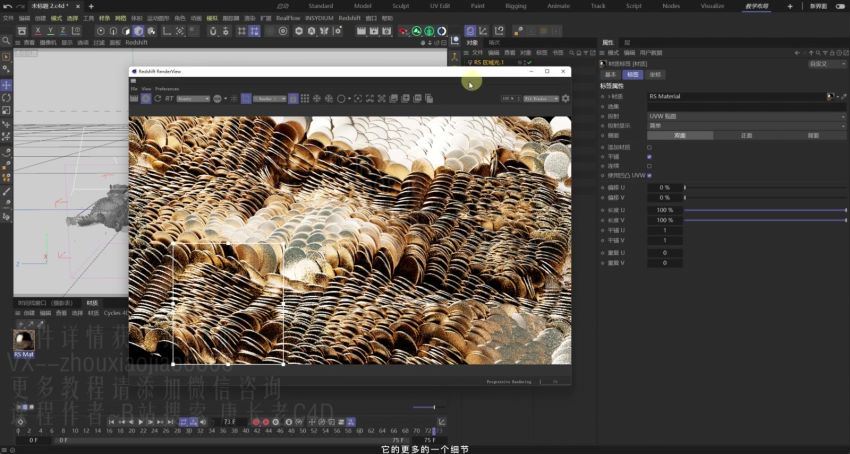Open the INSYDIUM menu
Screen dimensions: 850x454
click(320, 18)
